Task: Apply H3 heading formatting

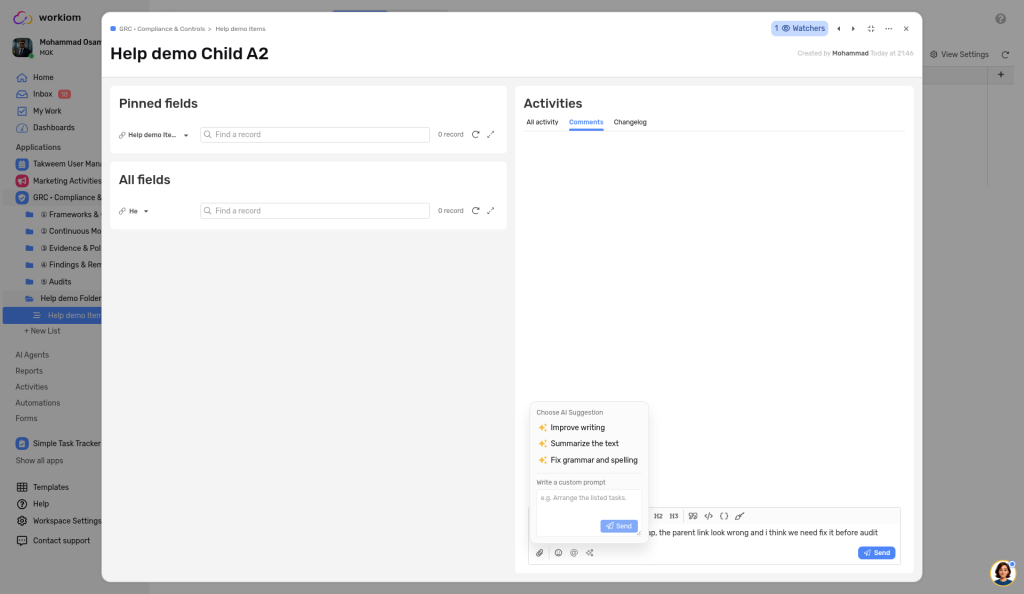Action: click(674, 516)
